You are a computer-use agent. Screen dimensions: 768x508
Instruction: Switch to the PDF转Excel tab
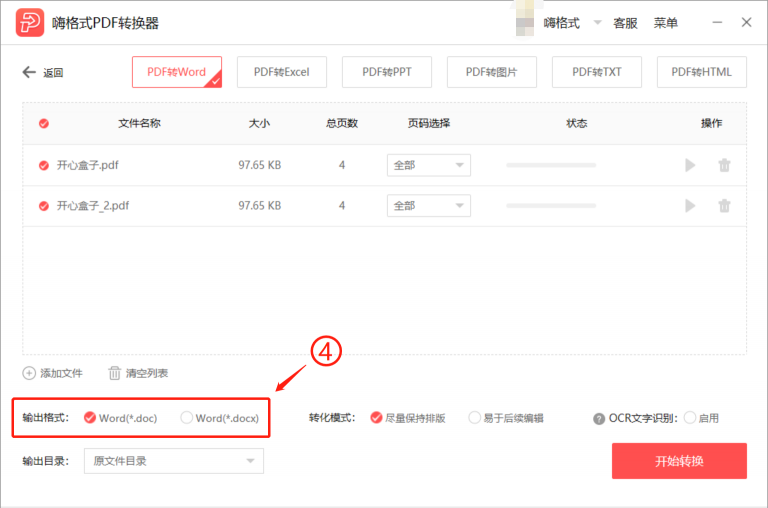coord(282,72)
